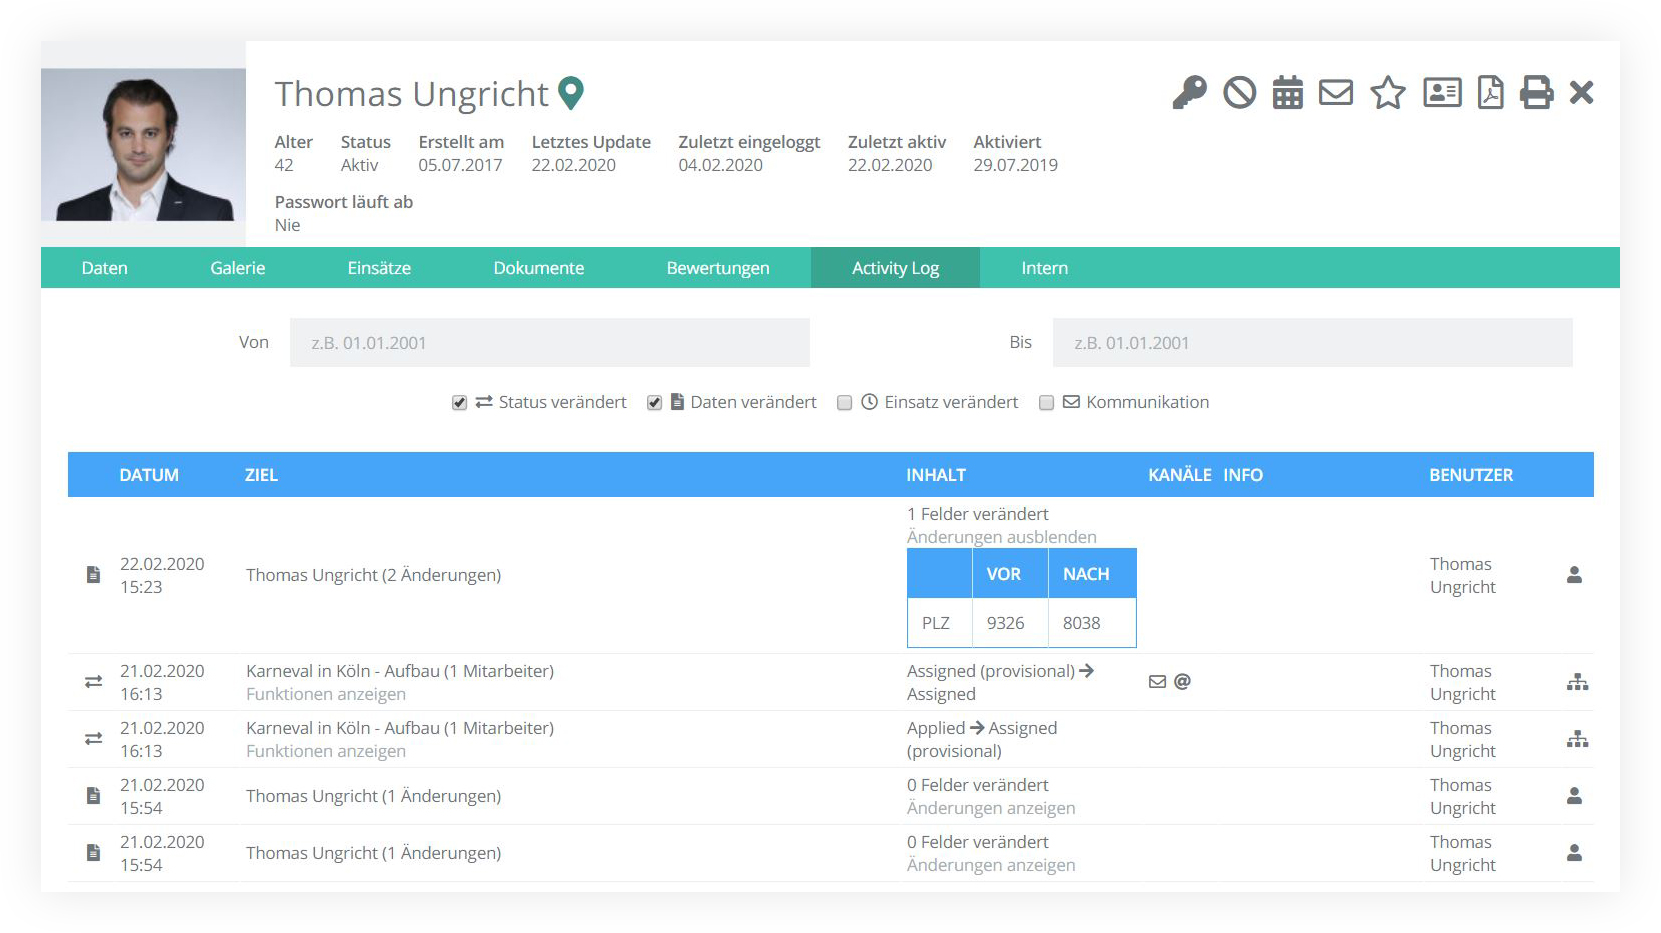
Task: Click the block user ban icon
Action: pyautogui.click(x=1239, y=93)
